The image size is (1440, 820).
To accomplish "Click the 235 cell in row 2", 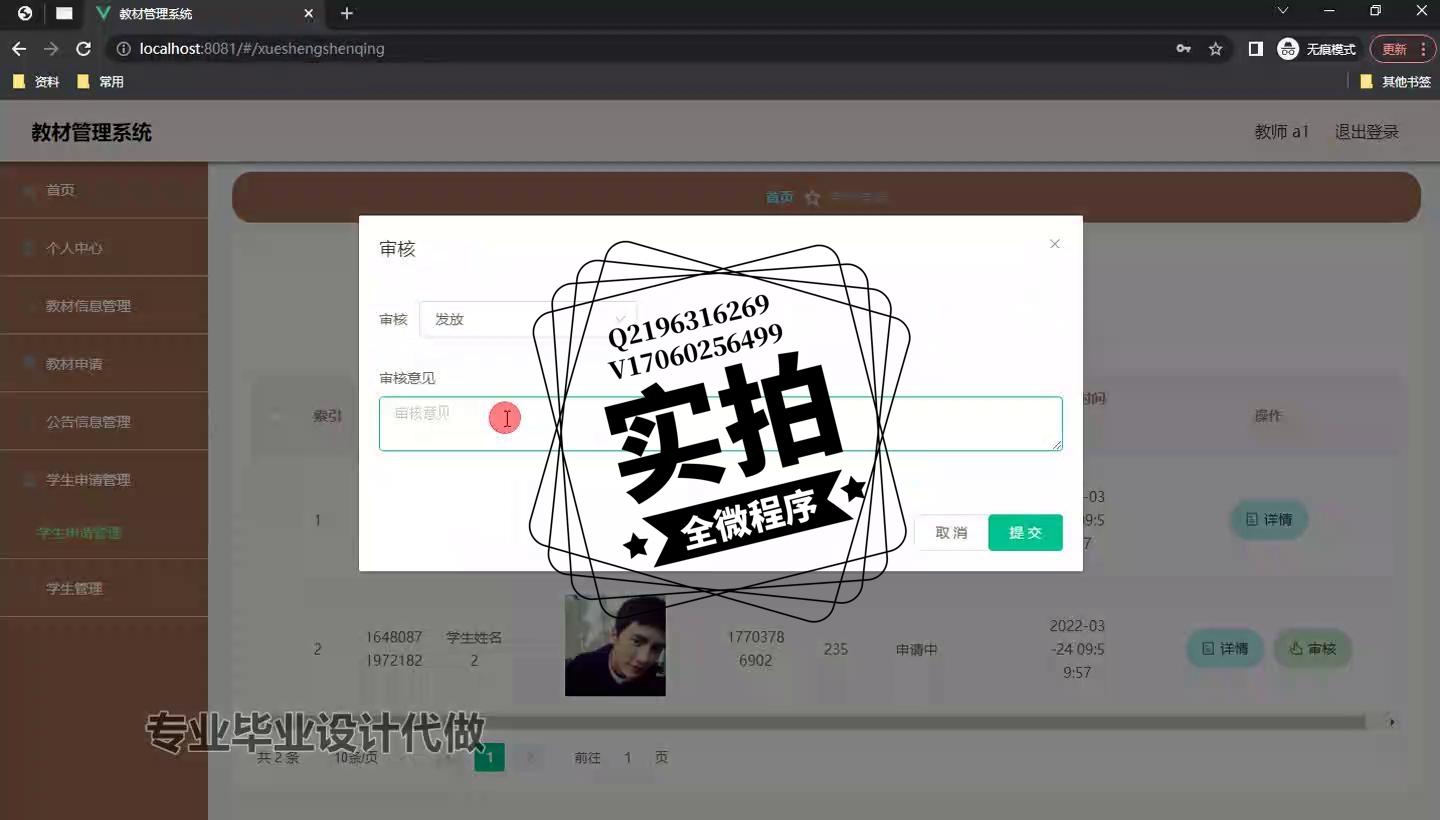I will pos(836,649).
